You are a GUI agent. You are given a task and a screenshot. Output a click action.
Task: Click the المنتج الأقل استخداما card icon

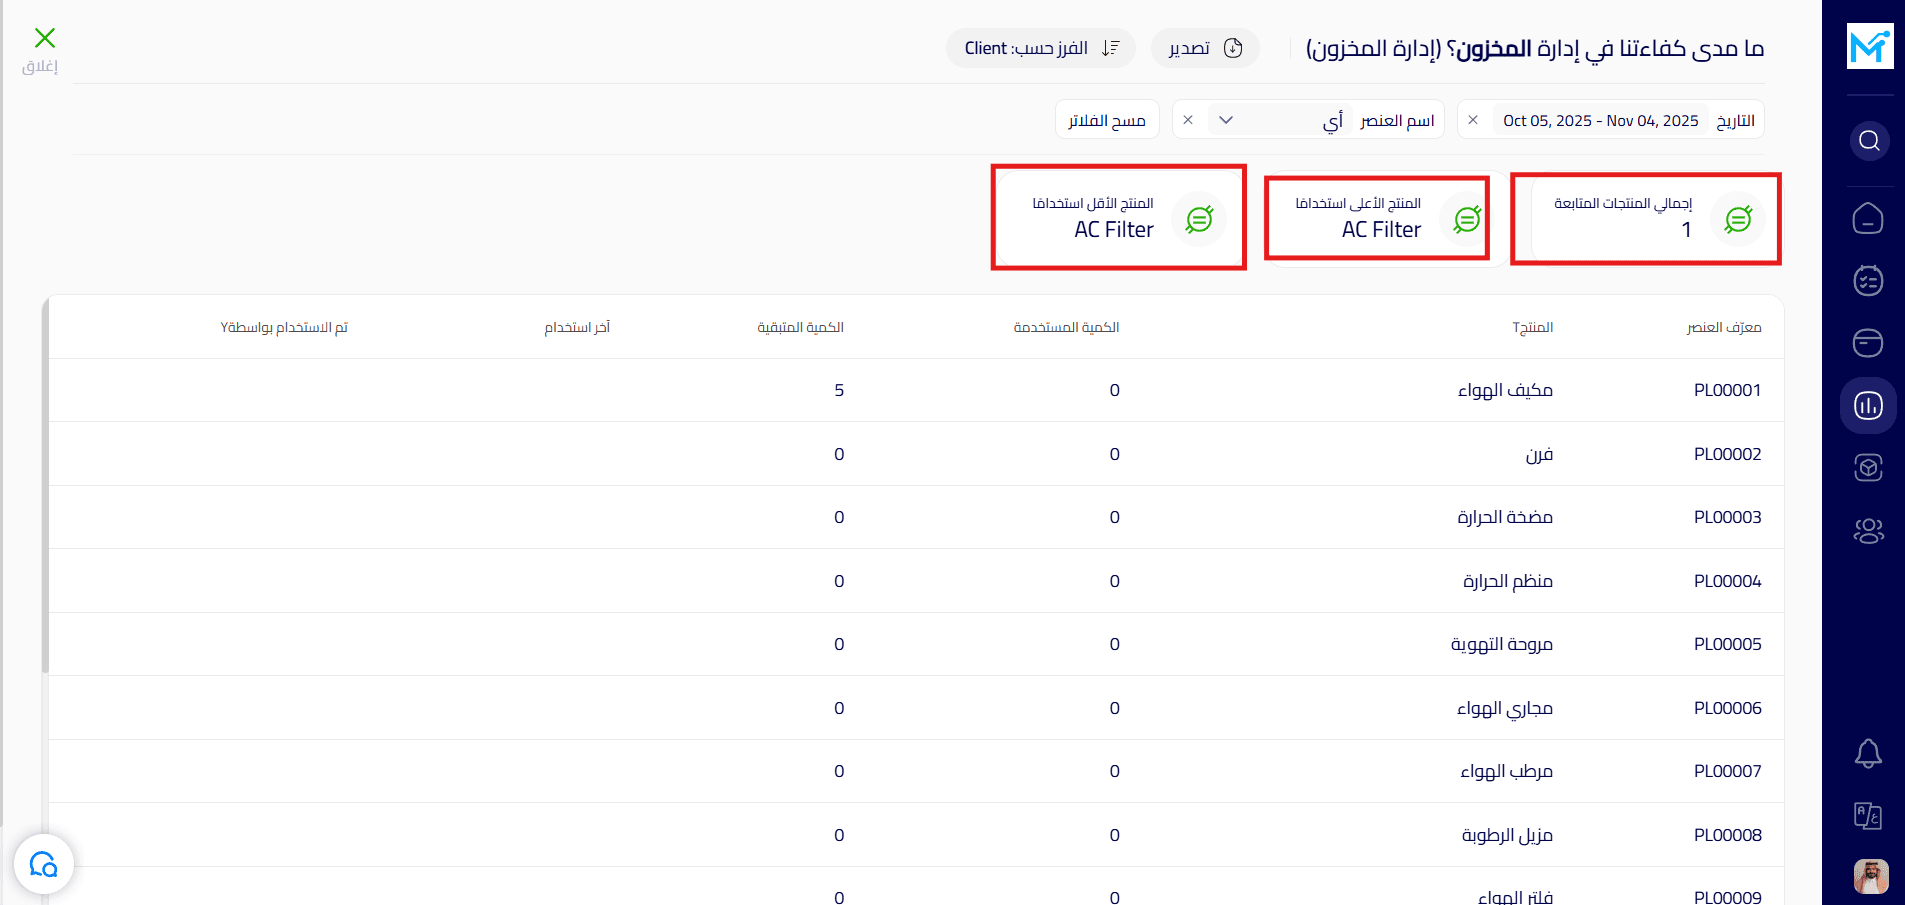(1199, 219)
